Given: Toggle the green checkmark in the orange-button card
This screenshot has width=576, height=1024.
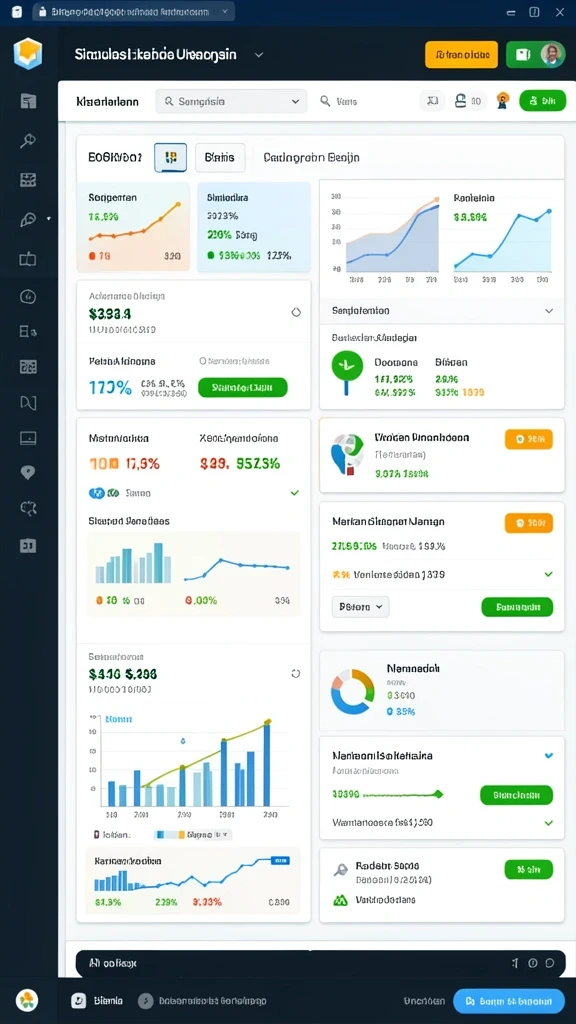Looking at the screenshot, I should (549, 574).
